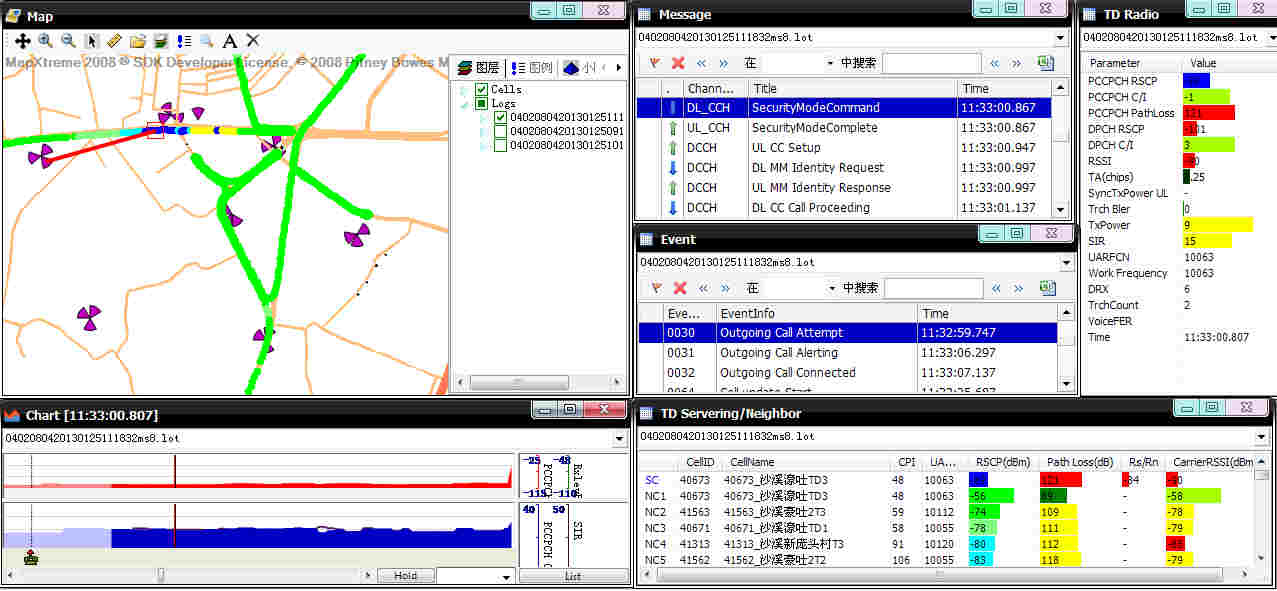Enable the 040208042013012509 log checkbox
This screenshot has height=591, width=1277.
[501, 131]
